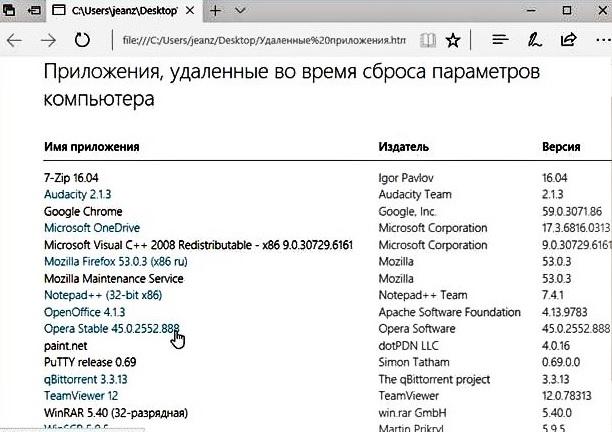The image size is (612, 432).
Task: Open a new tab with plus button
Action: 215,11
